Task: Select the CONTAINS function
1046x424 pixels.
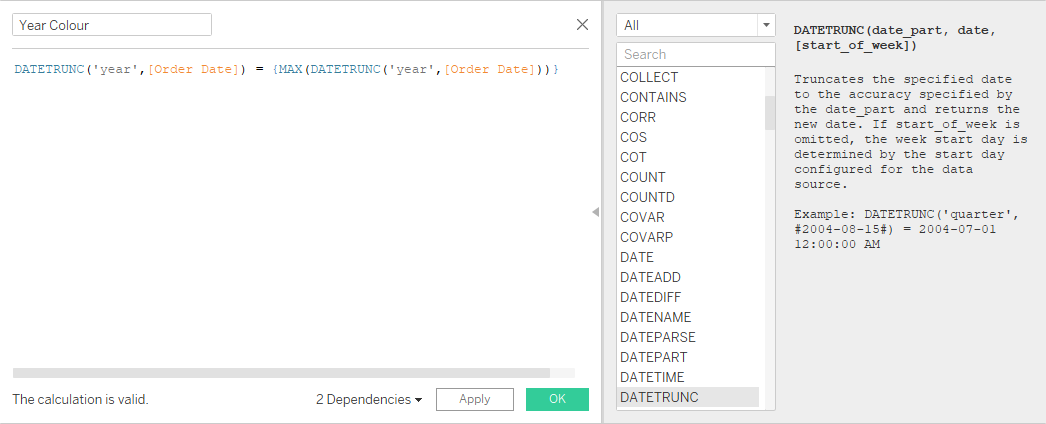Action: click(653, 97)
